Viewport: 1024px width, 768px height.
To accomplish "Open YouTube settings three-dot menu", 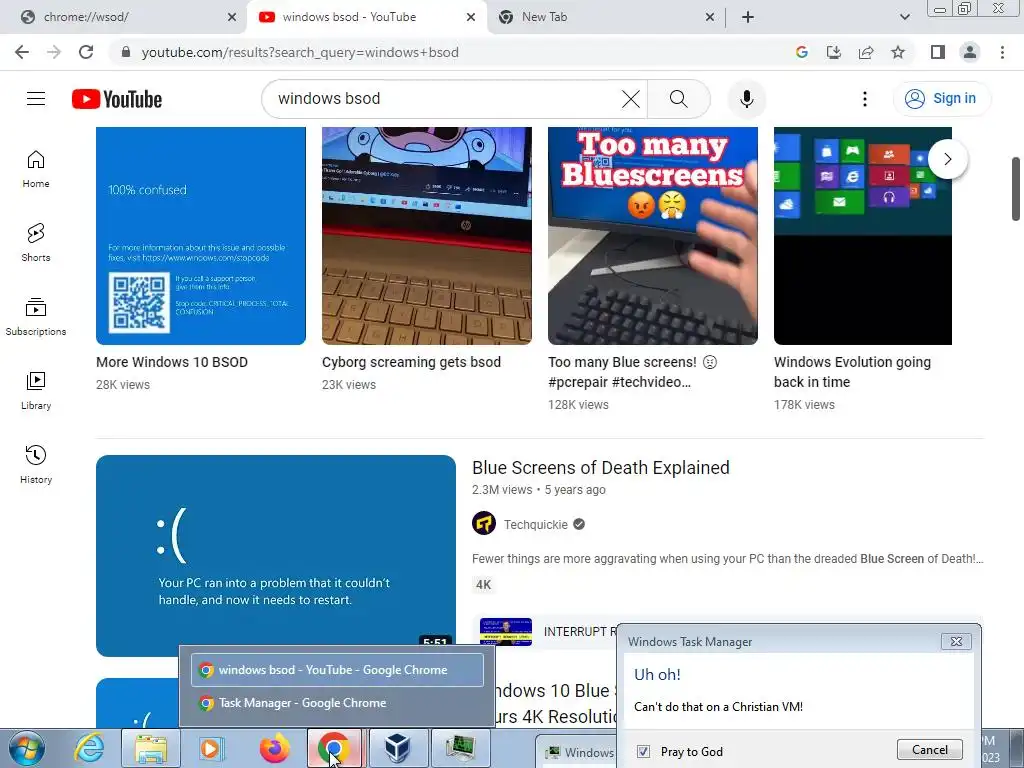I will tap(865, 99).
